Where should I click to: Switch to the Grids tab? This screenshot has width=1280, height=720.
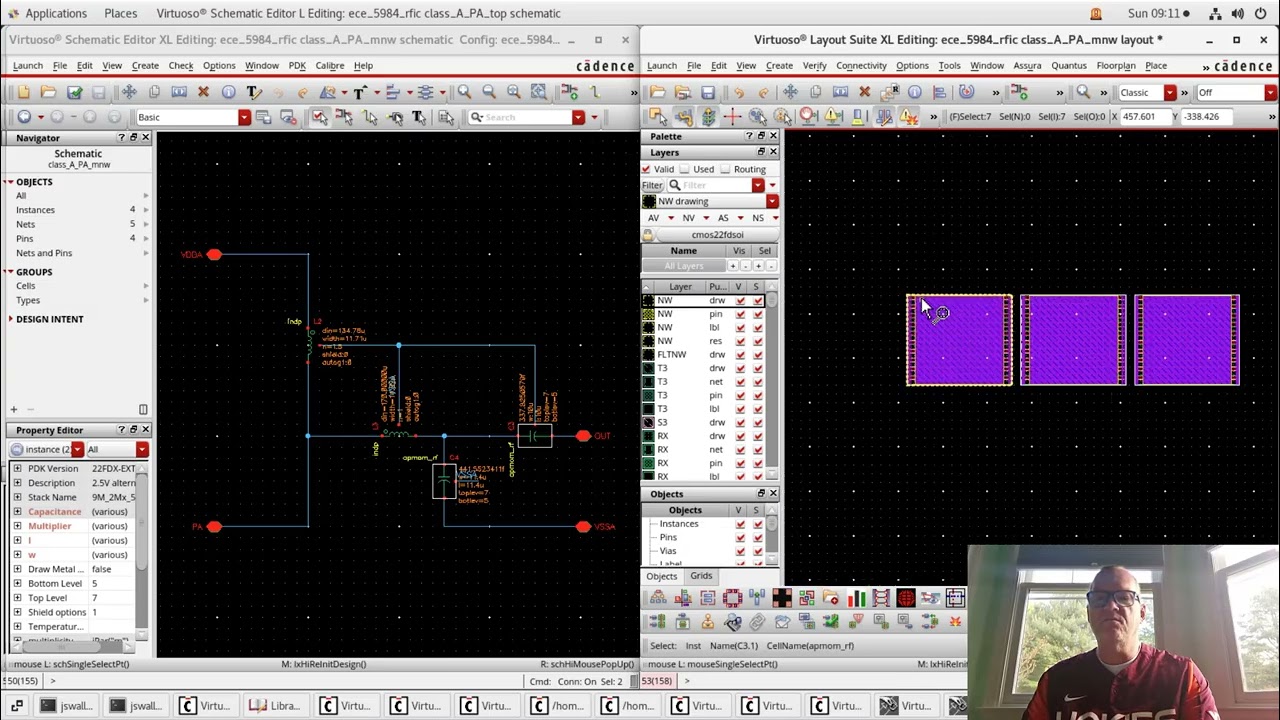tap(701, 576)
